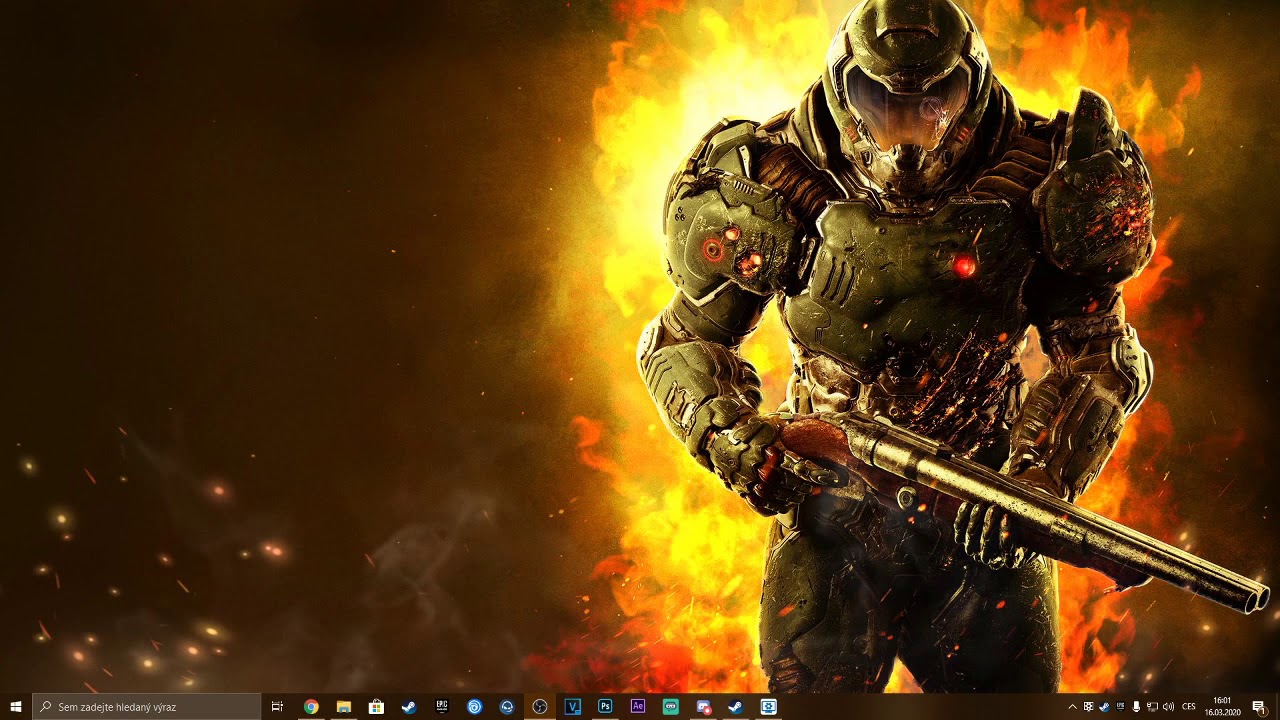Open network status in the system tray
Image resolution: width=1280 pixels, height=720 pixels.
coord(1152,707)
